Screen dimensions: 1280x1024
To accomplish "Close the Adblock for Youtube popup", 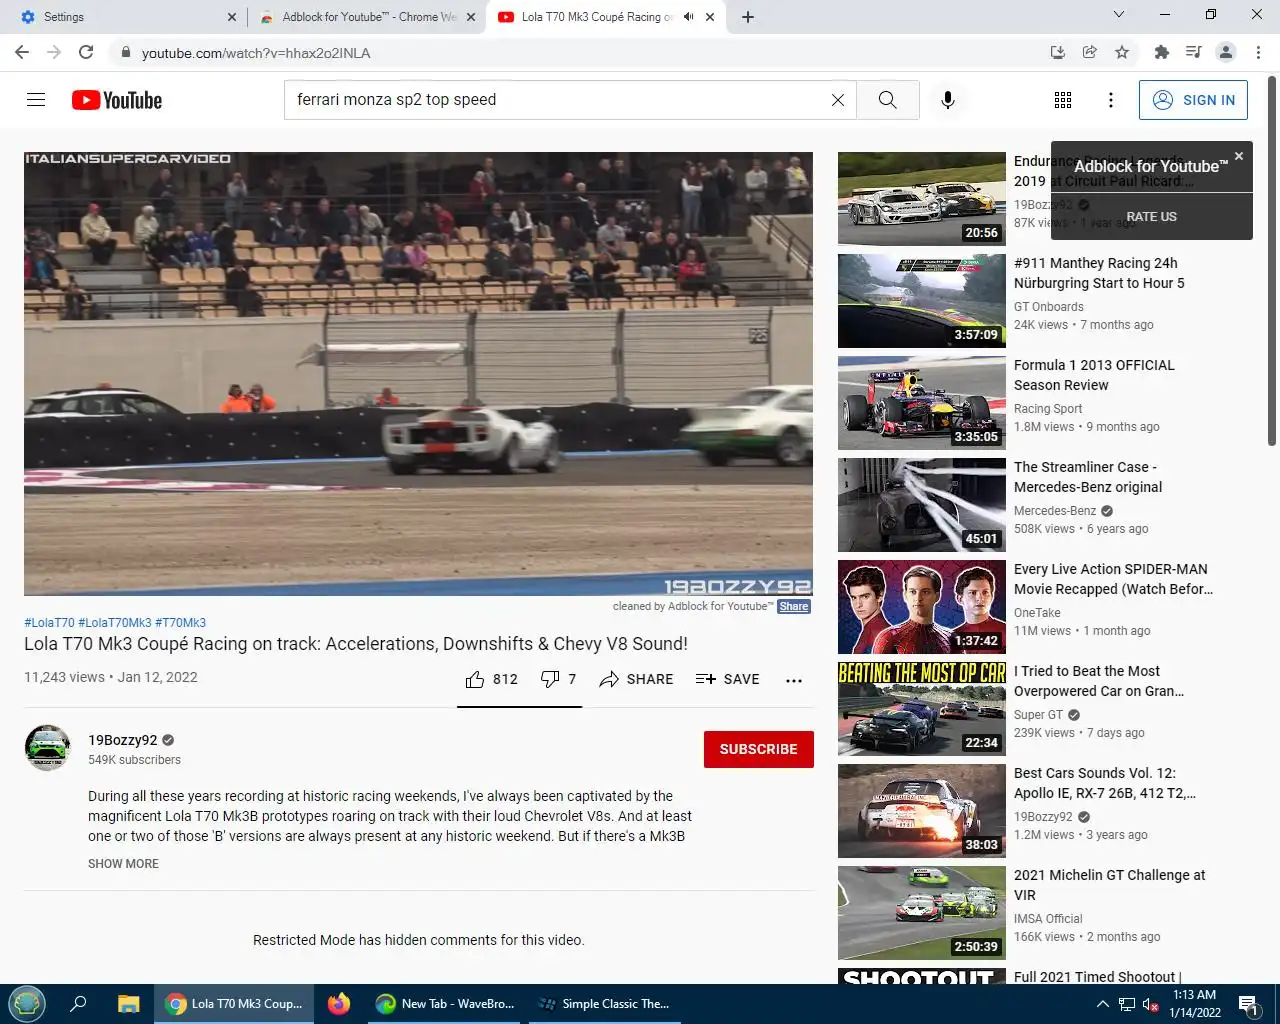I will click(1239, 156).
